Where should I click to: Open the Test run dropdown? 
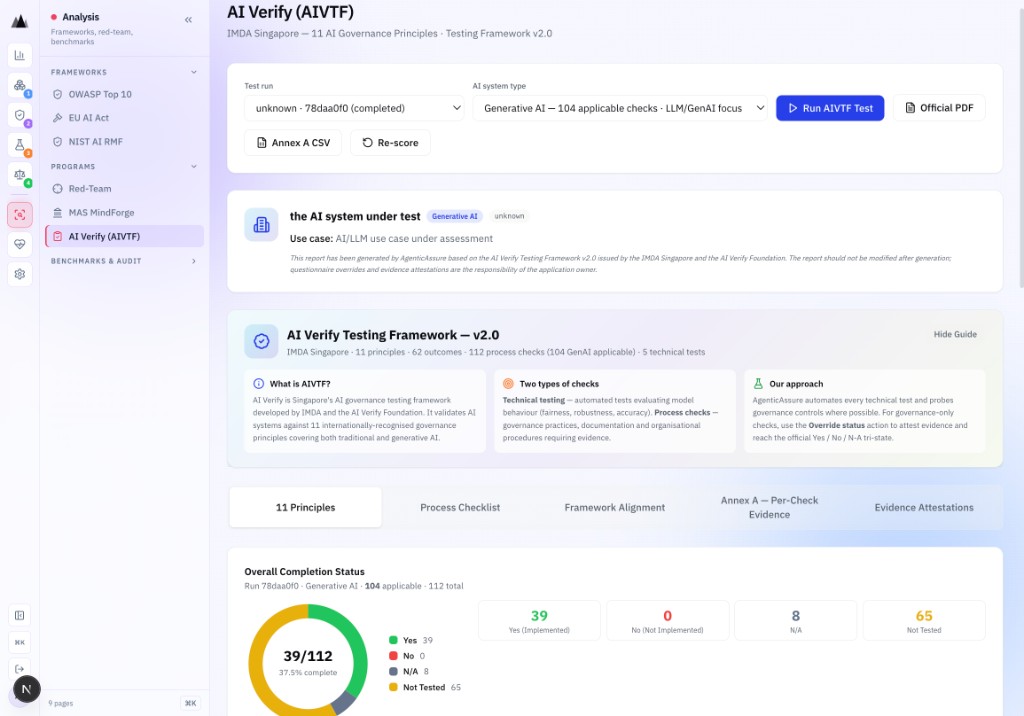click(354, 108)
